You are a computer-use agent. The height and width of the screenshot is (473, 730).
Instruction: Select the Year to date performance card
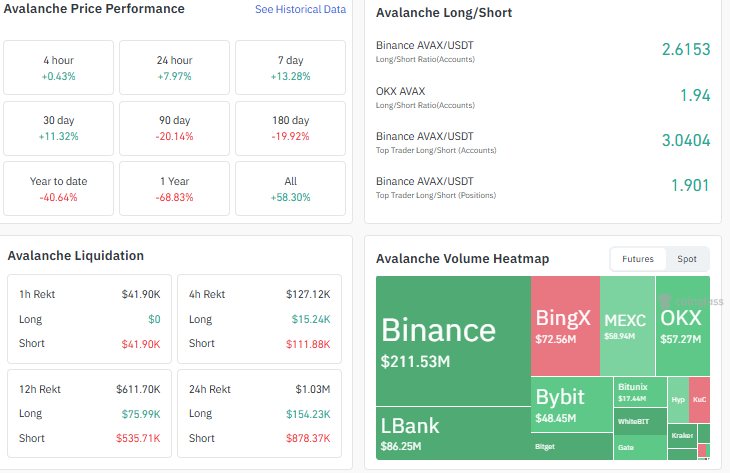point(59,189)
